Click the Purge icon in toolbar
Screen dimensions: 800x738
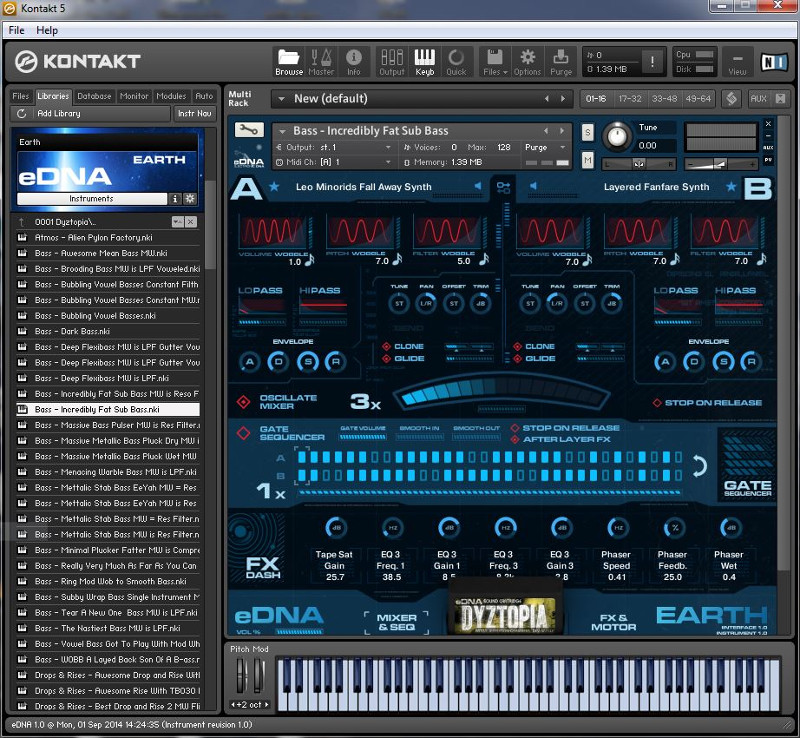[x=561, y=62]
